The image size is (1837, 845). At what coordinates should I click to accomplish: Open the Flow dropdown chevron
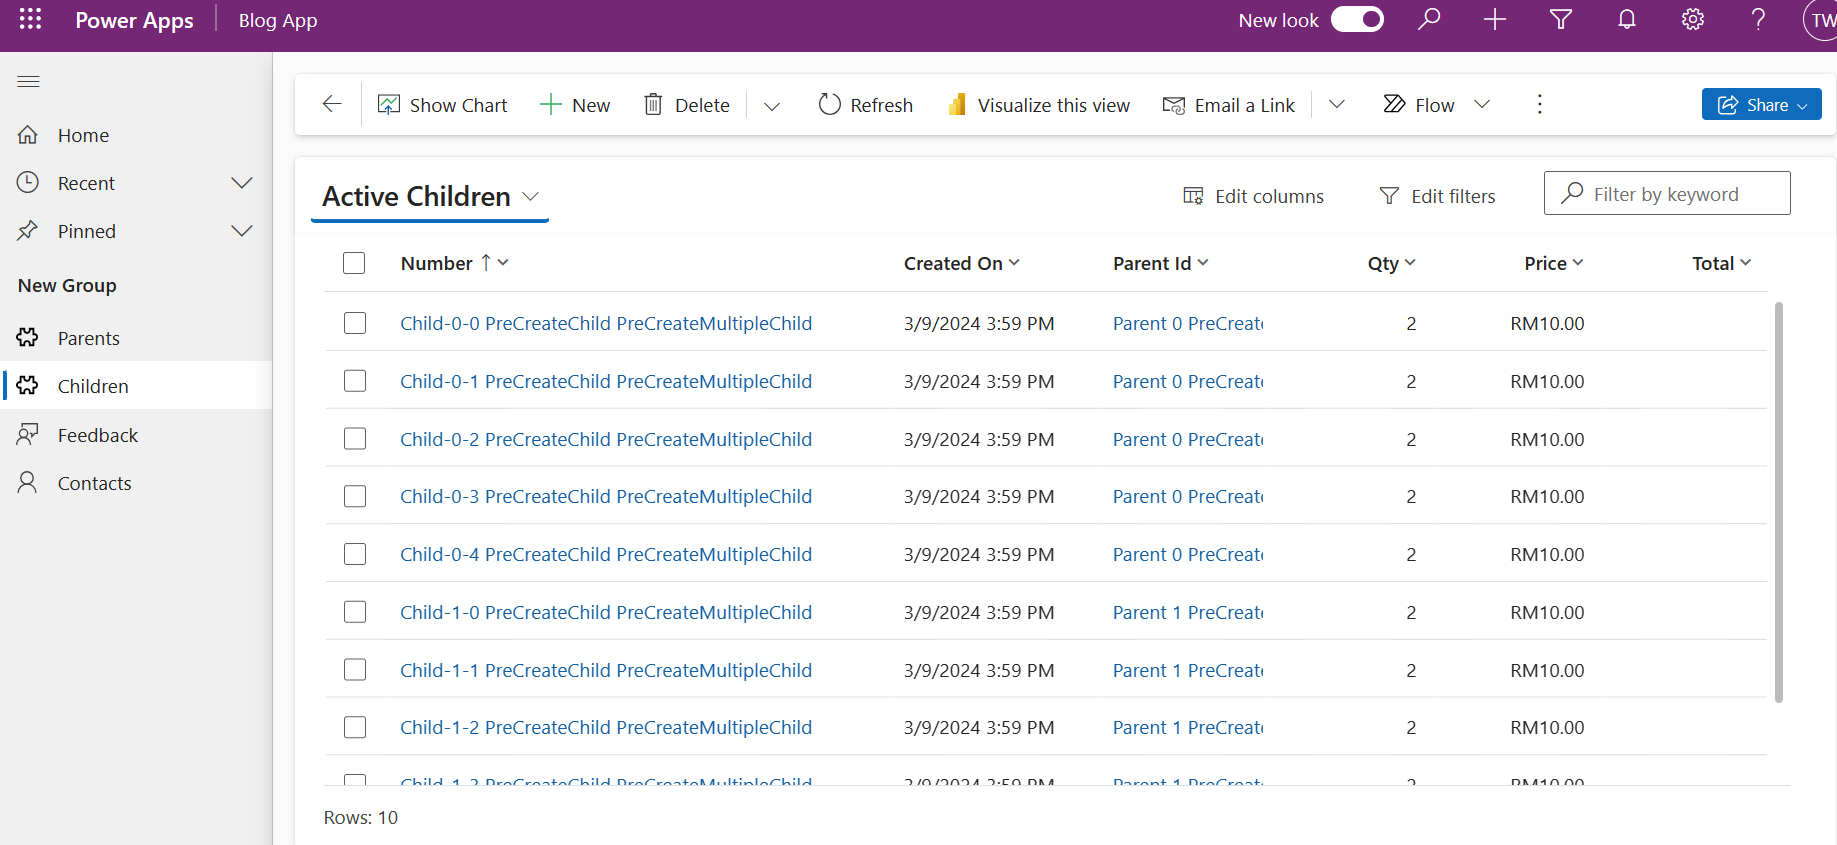click(x=1482, y=104)
